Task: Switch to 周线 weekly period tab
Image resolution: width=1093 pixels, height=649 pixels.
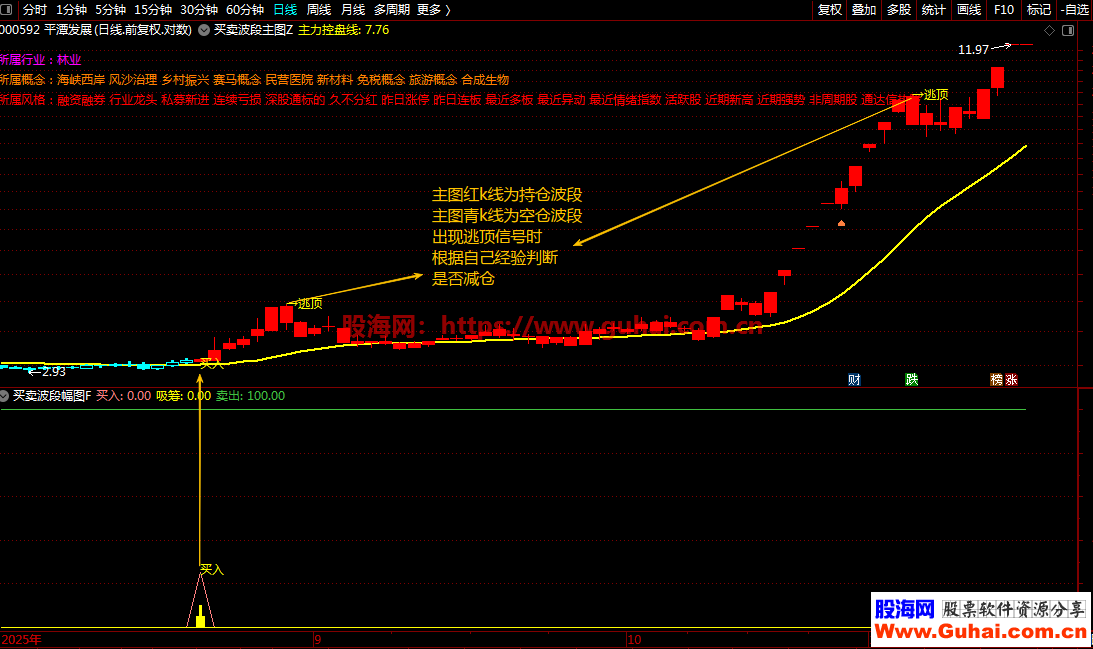Action: click(x=318, y=9)
